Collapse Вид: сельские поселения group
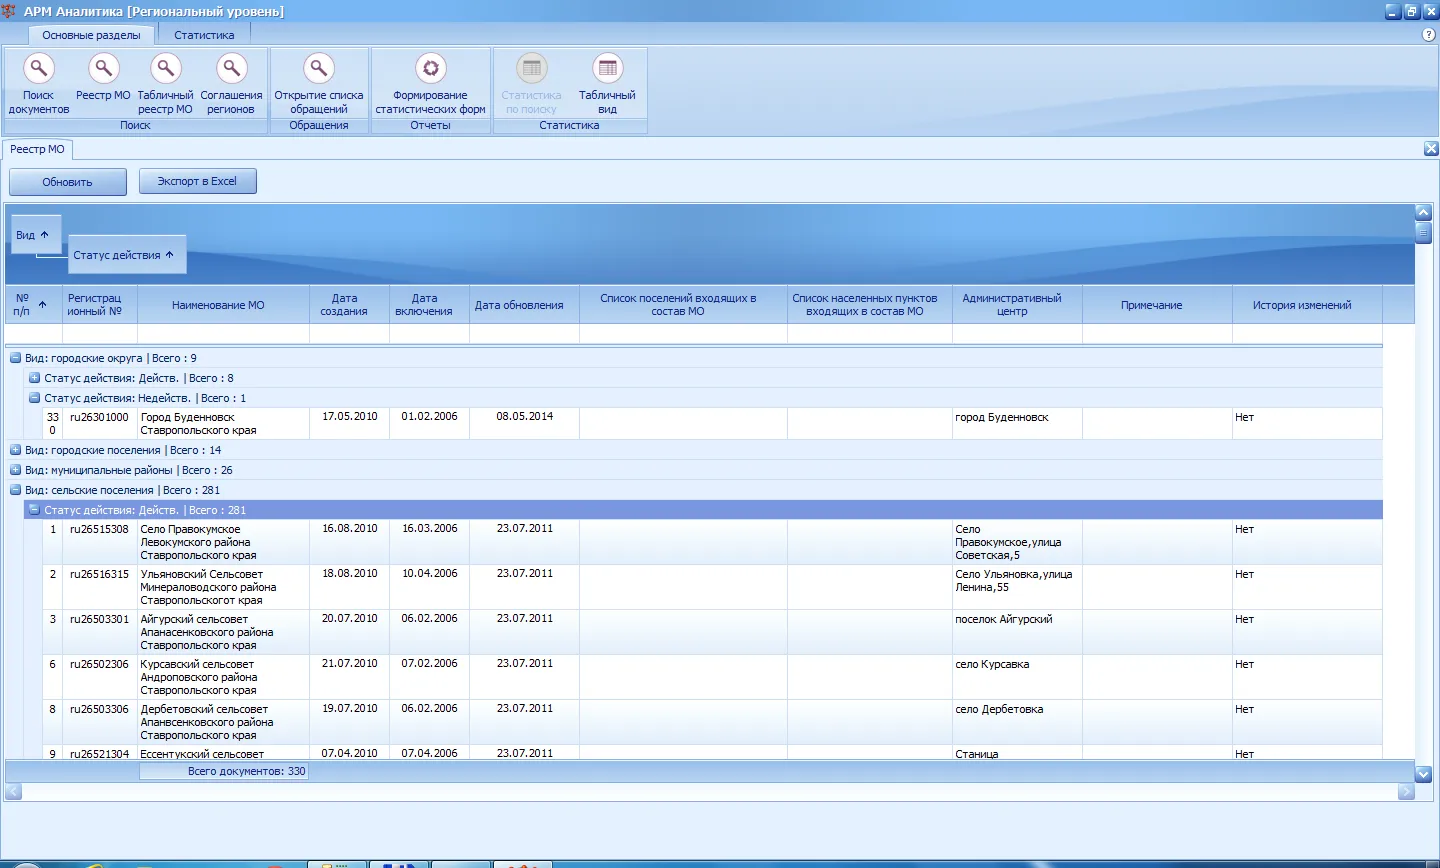The width and height of the screenshot is (1440, 868). [x=15, y=490]
